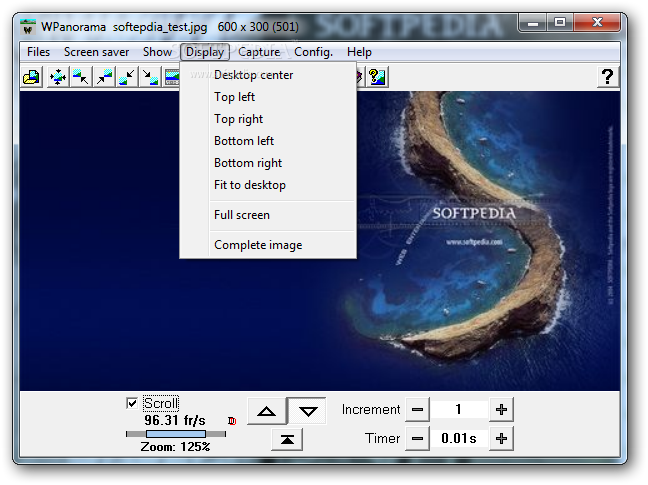
Task: Toggle the Scroll checkbox
Action: pyautogui.click(x=132, y=403)
